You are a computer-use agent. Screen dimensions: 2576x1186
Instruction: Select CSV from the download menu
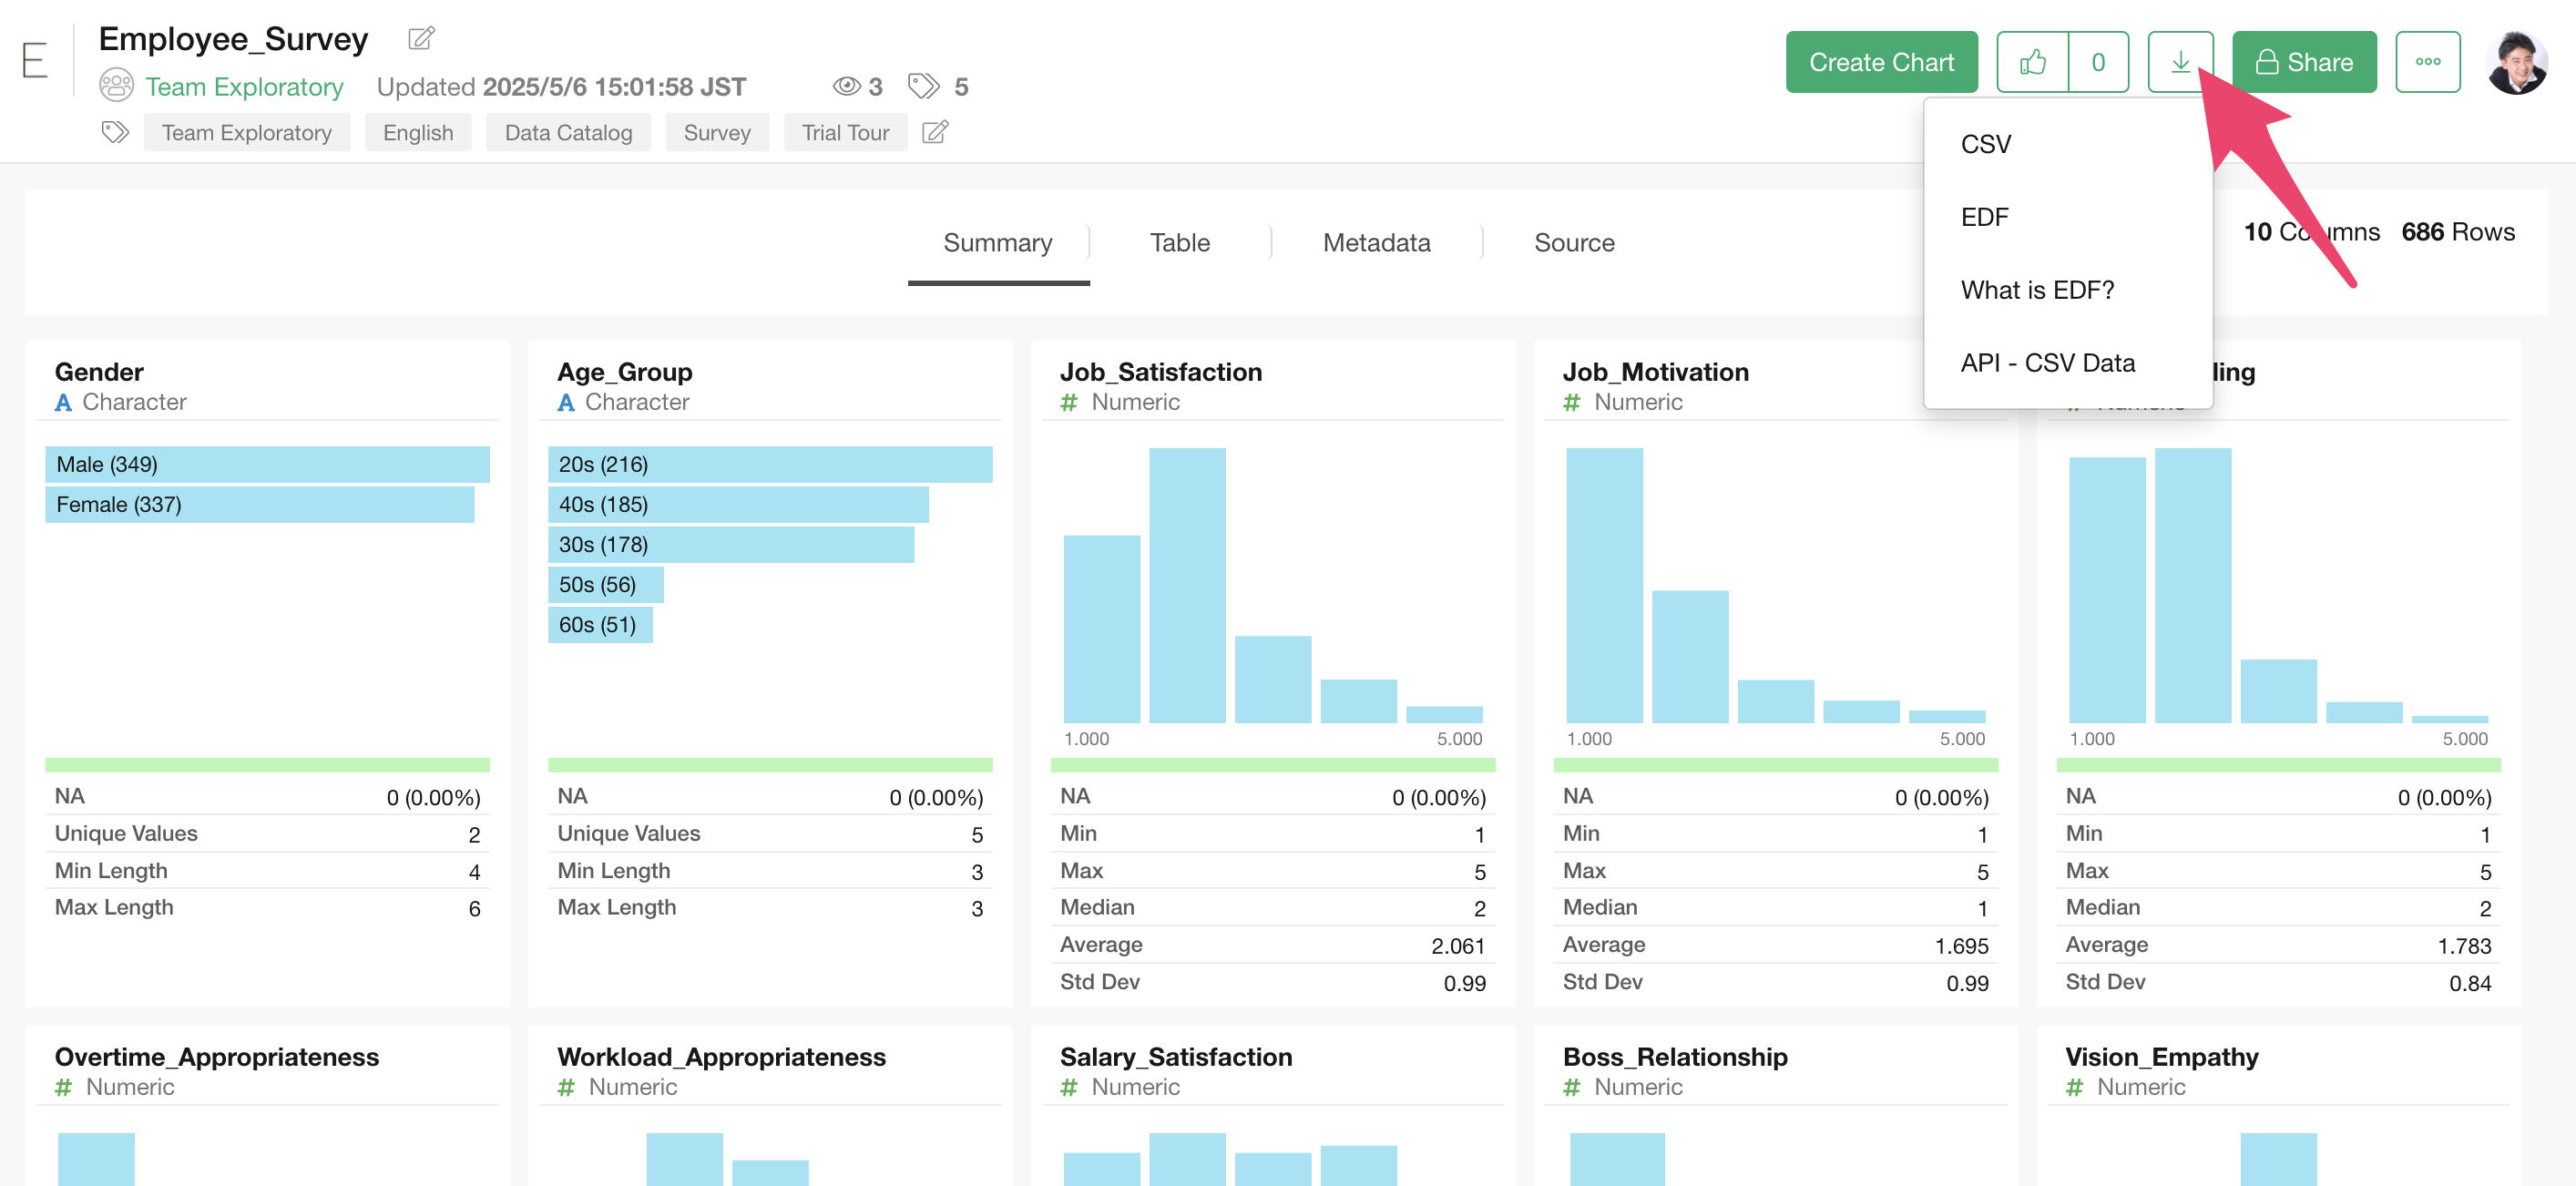(1985, 144)
